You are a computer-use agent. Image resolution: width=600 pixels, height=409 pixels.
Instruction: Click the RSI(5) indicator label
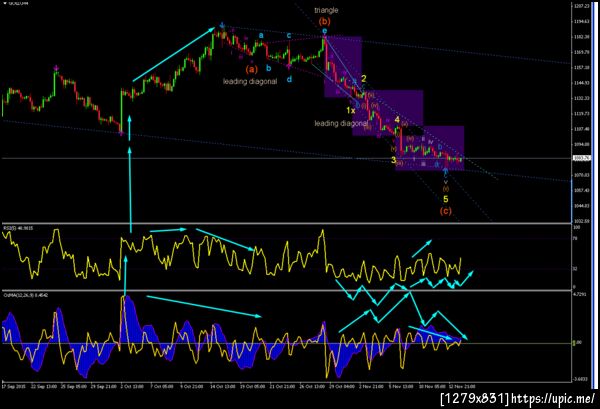[x=18, y=228]
